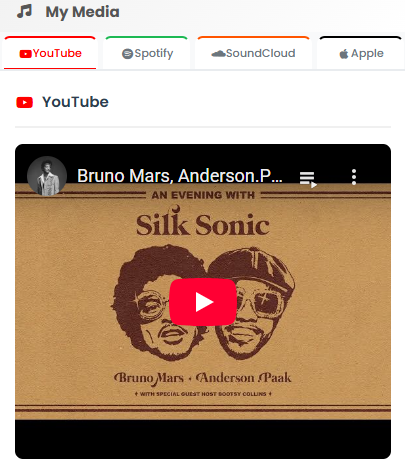Click the red YouTube icon in tab

coord(25,54)
